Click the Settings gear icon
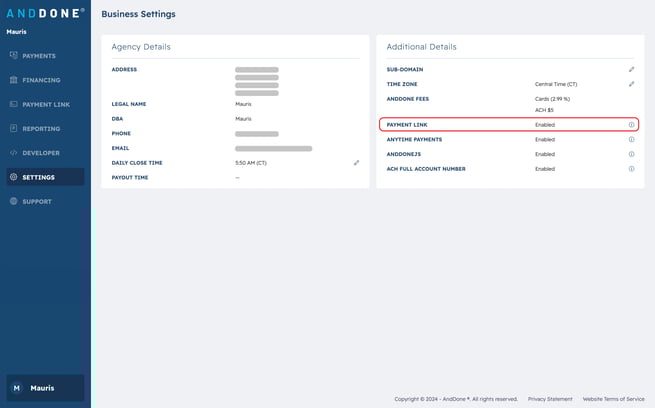This screenshot has width=655, height=408. coord(13,177)
